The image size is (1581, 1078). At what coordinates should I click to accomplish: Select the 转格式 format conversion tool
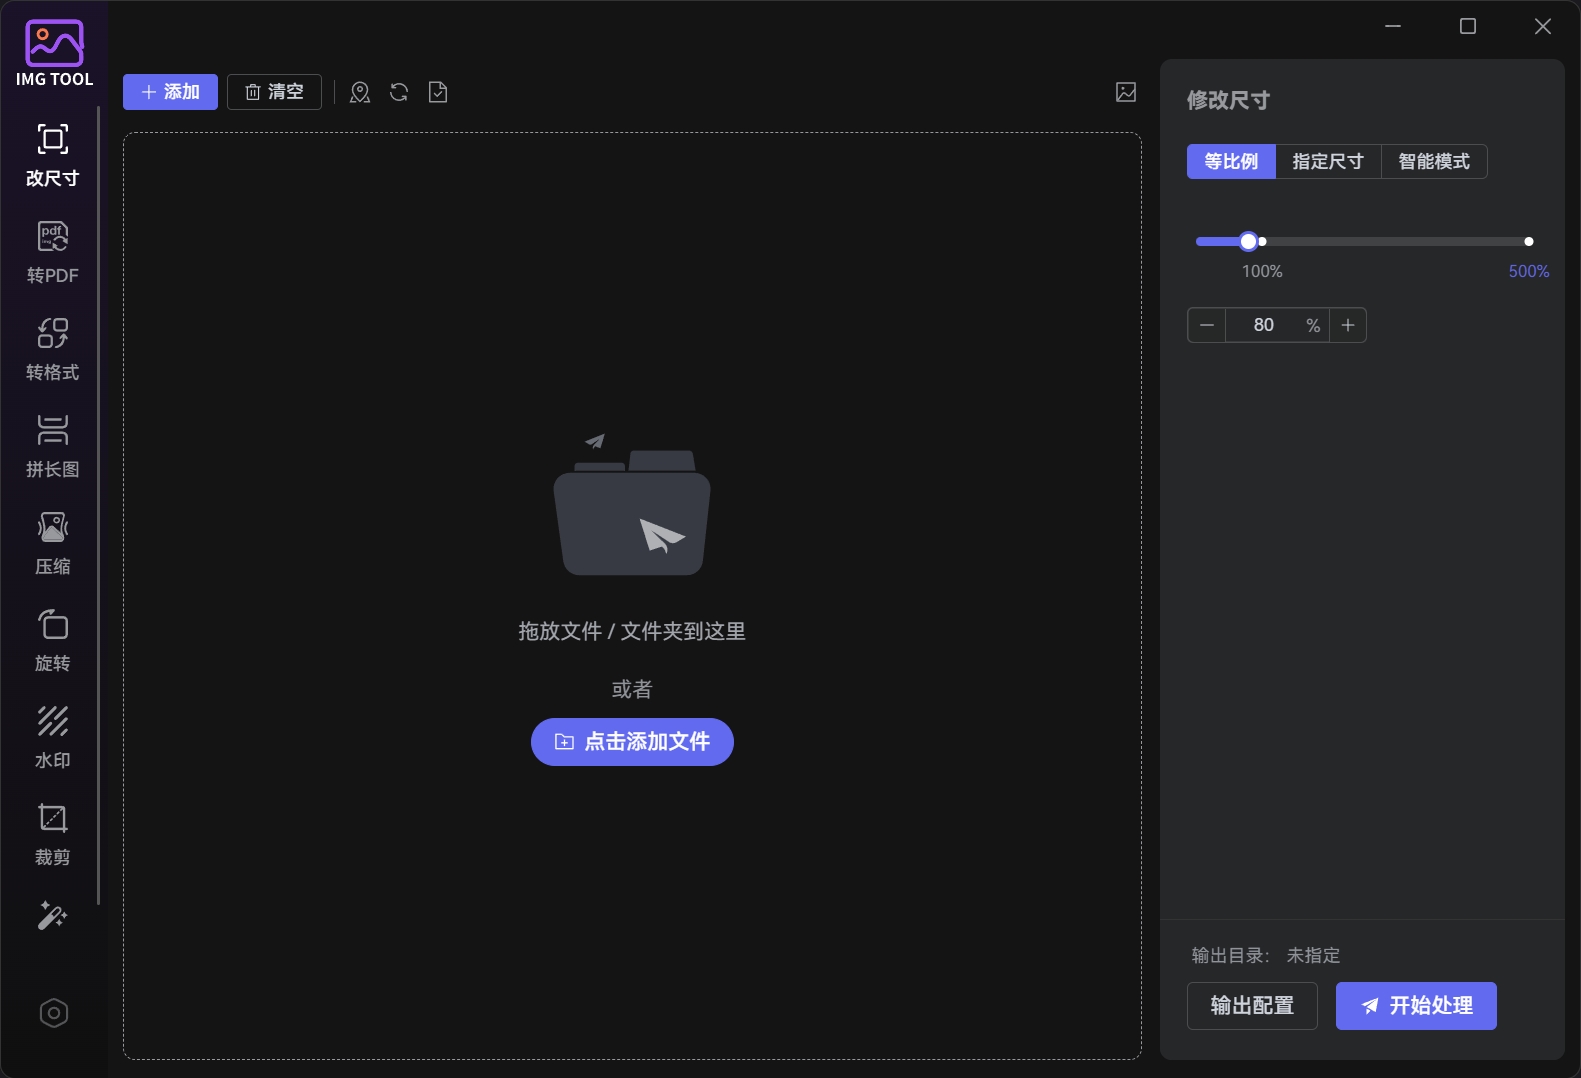pos(52,349)
